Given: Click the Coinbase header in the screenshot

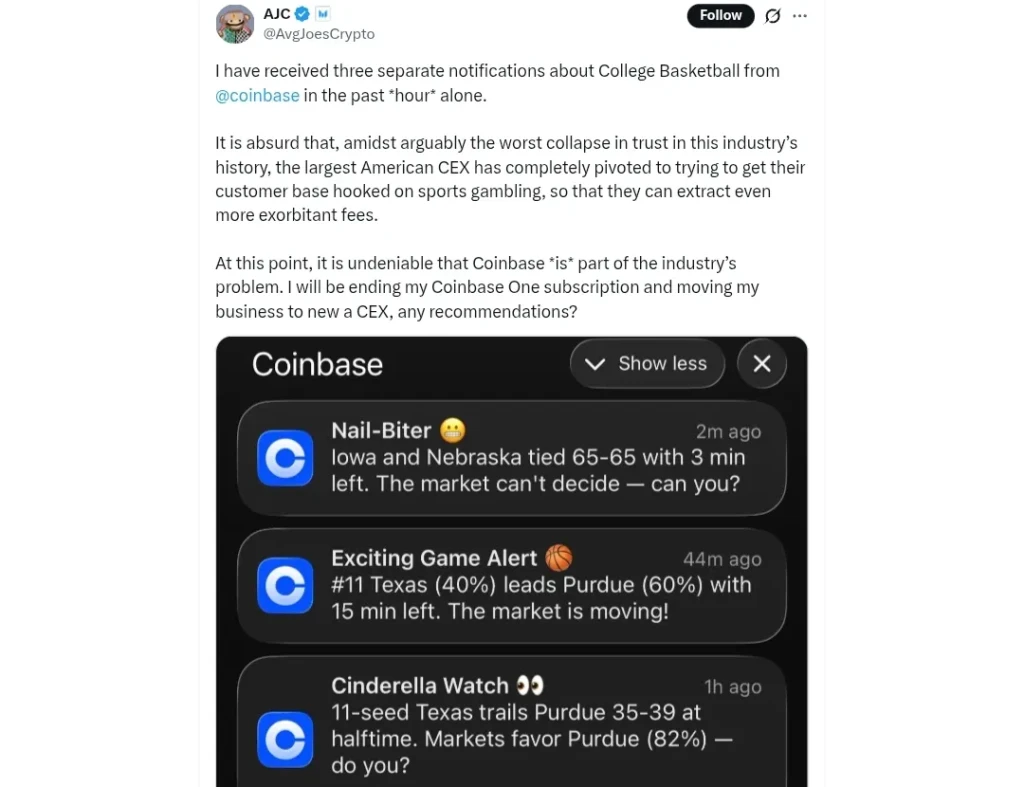Looking at the screenshot, I should [x=317, y=364].
